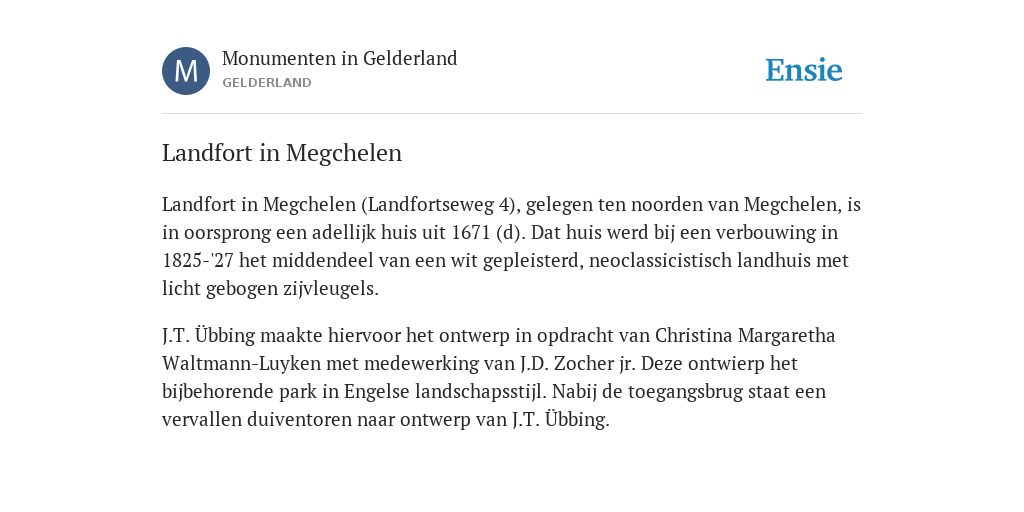Select the grey GELDERLAND category label
1024x512 pixels.
[266, 83]
